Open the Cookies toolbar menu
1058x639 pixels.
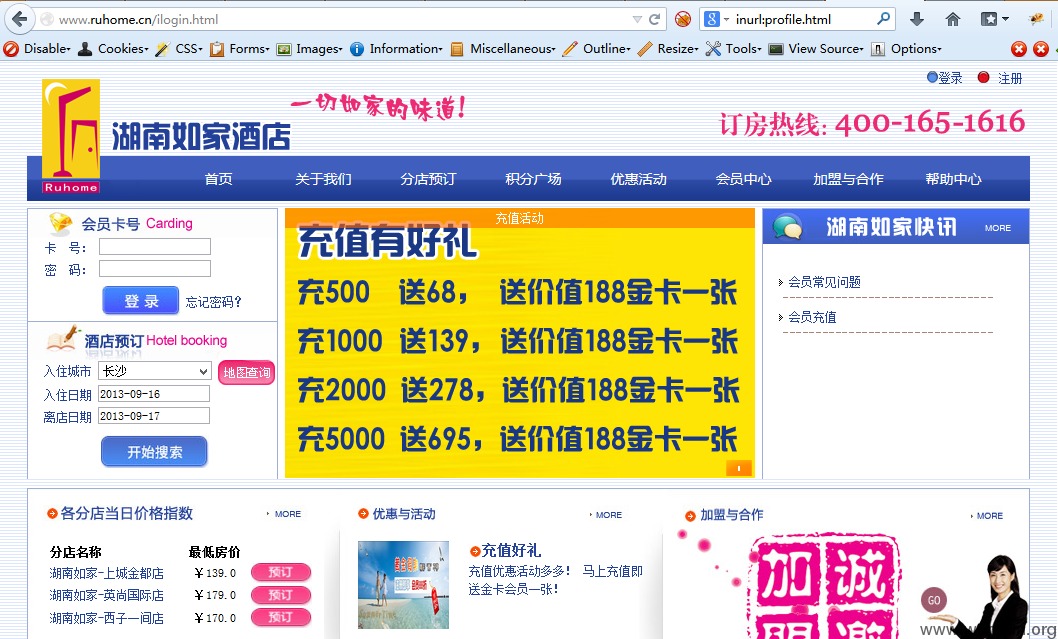tap(113, 49)
